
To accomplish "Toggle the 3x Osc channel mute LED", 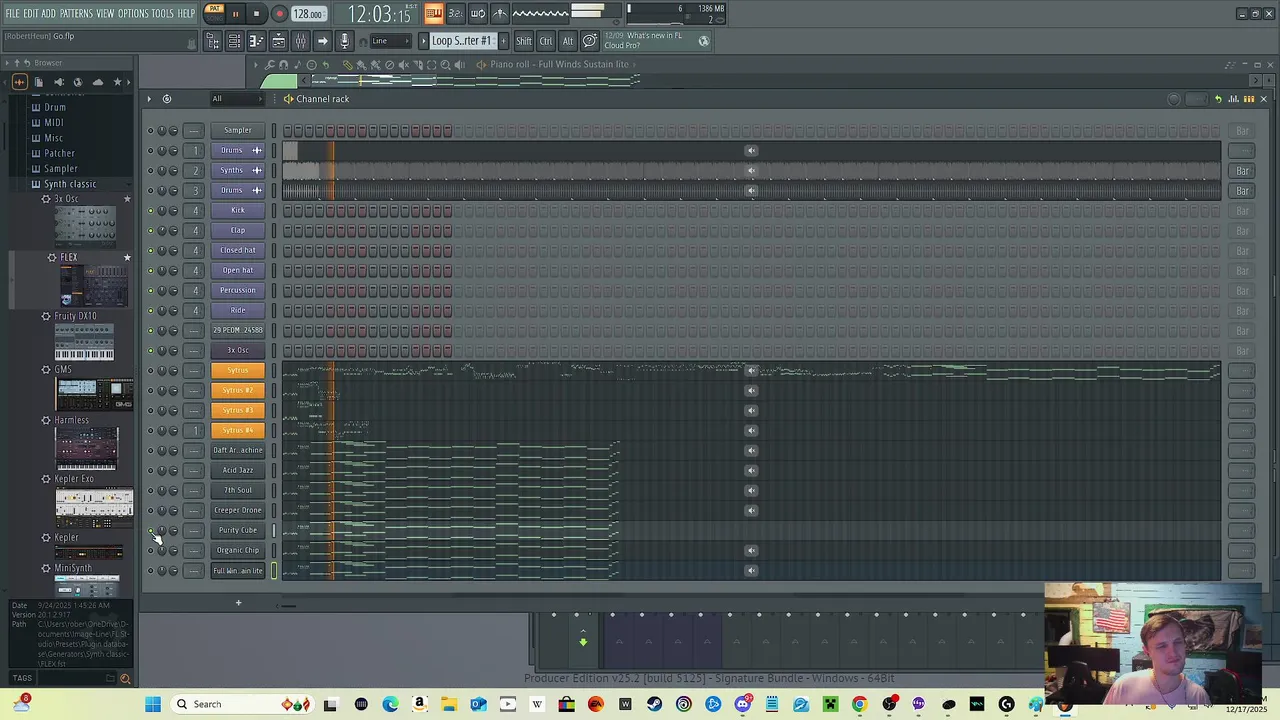I will coord(151,350).
